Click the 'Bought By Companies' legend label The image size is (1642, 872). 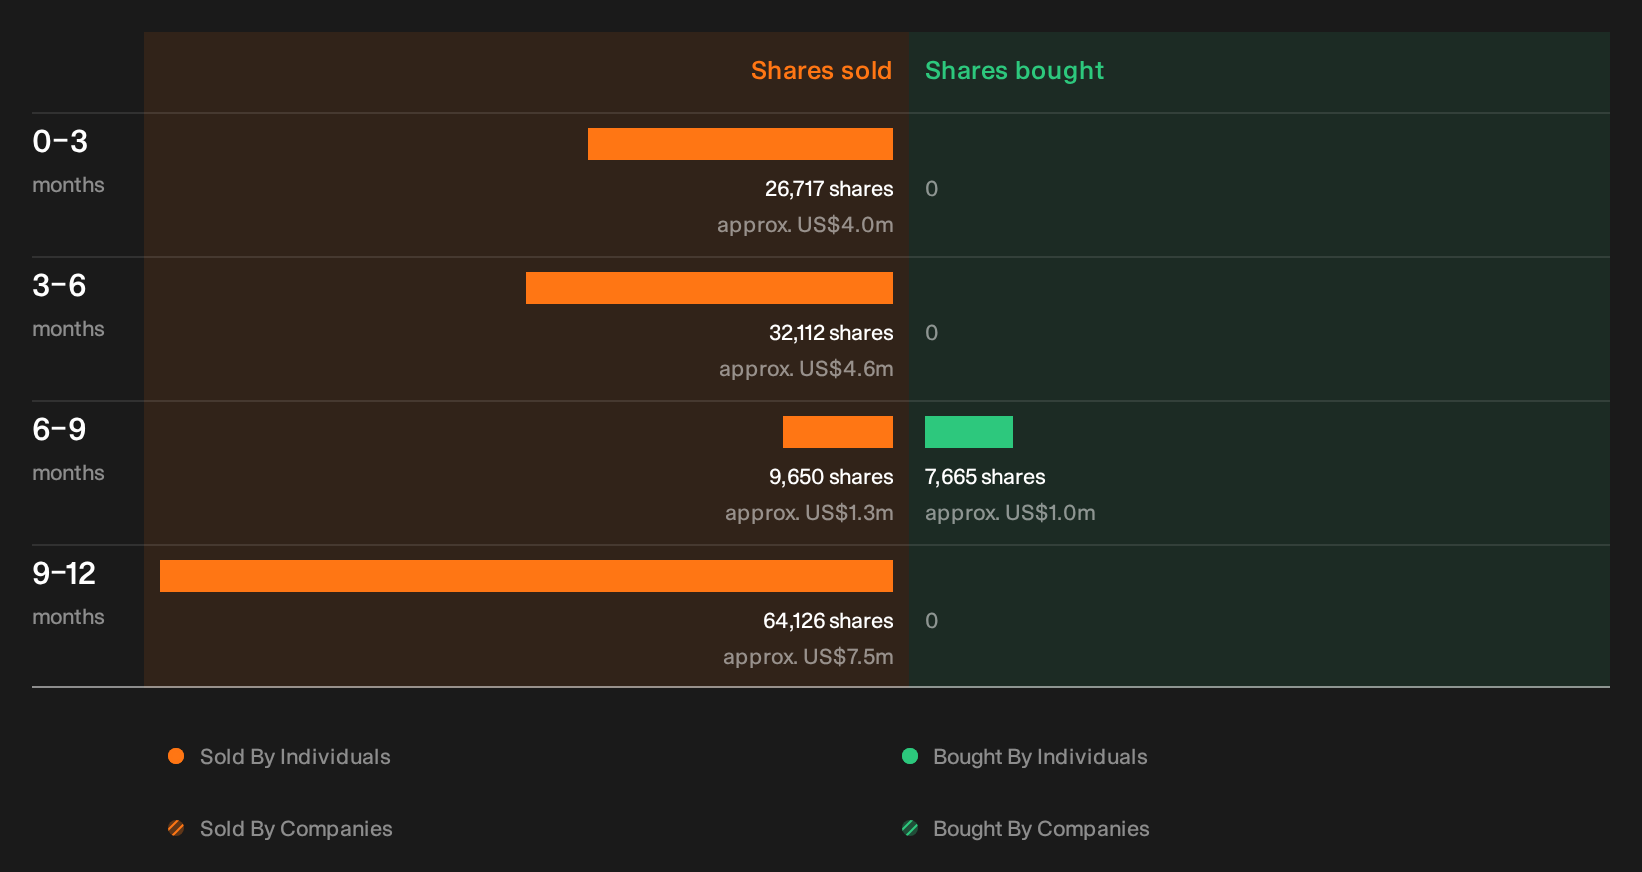tap(1041, 829)
